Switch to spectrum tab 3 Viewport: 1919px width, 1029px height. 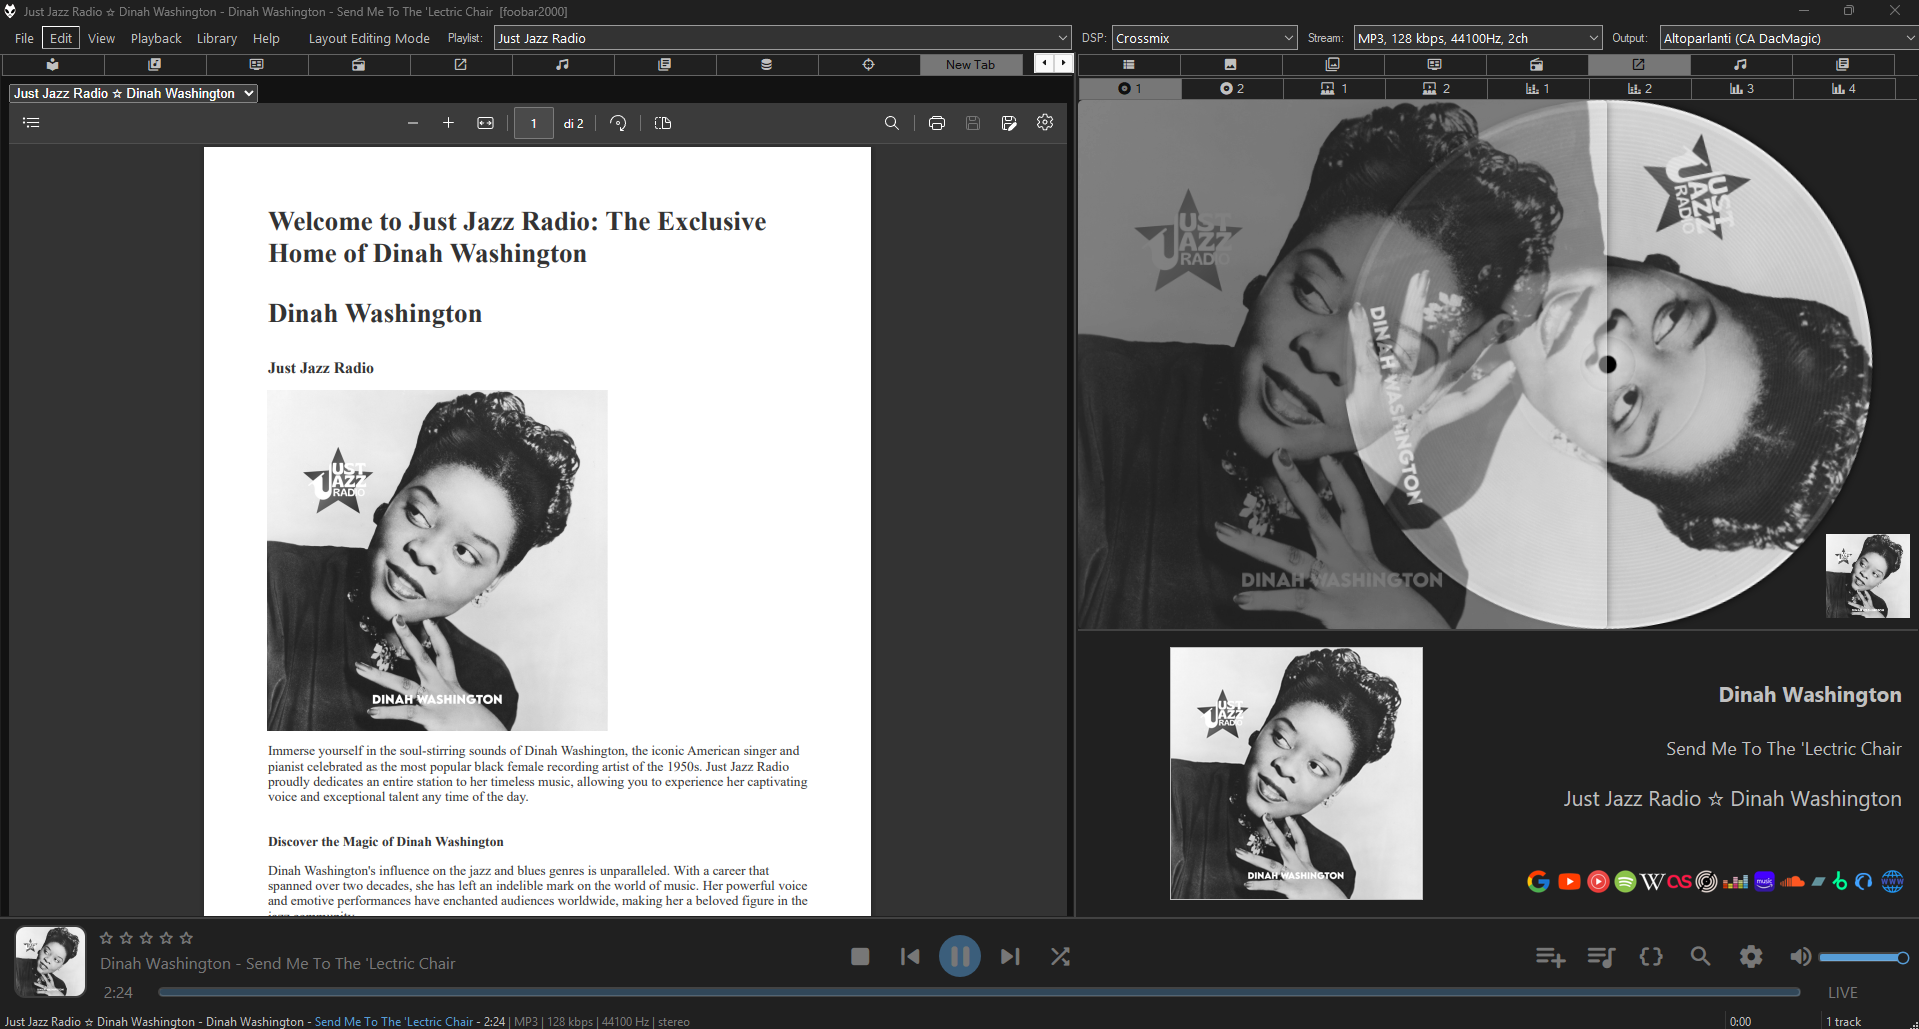coord(1741,88)
